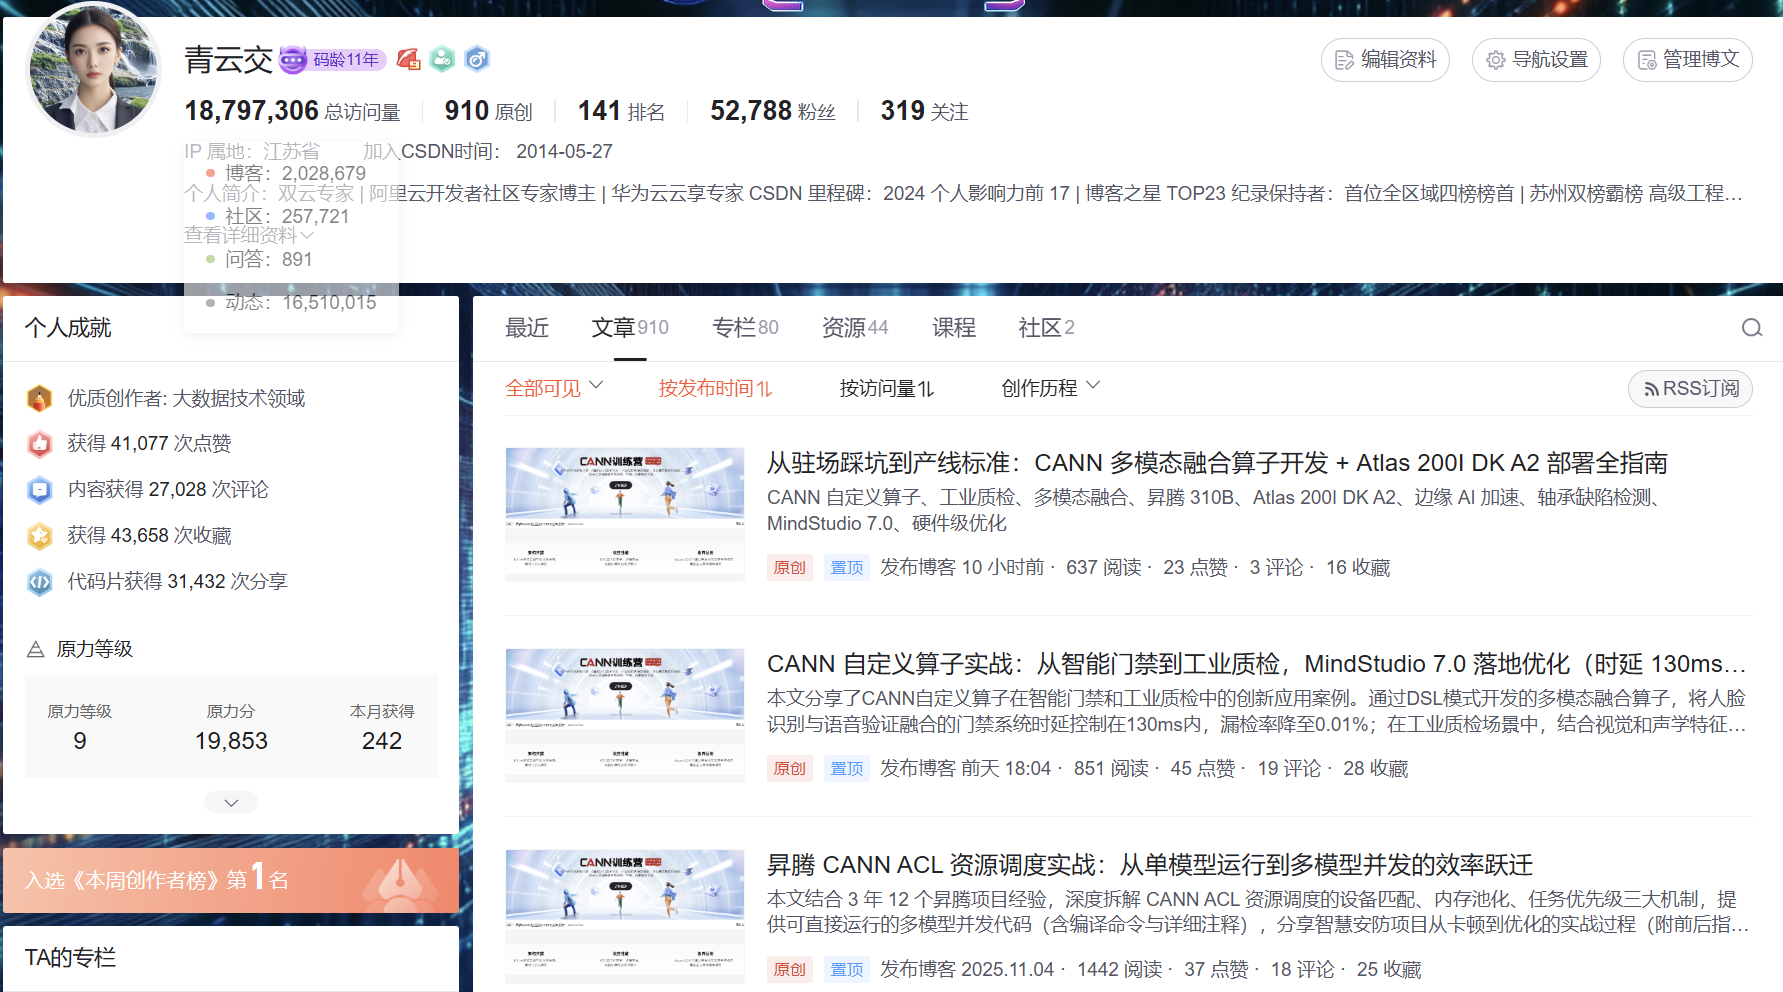Click the 码龄11年 purple badge
This screenshot has width=1783, height=992.
(x=333, y=60)
